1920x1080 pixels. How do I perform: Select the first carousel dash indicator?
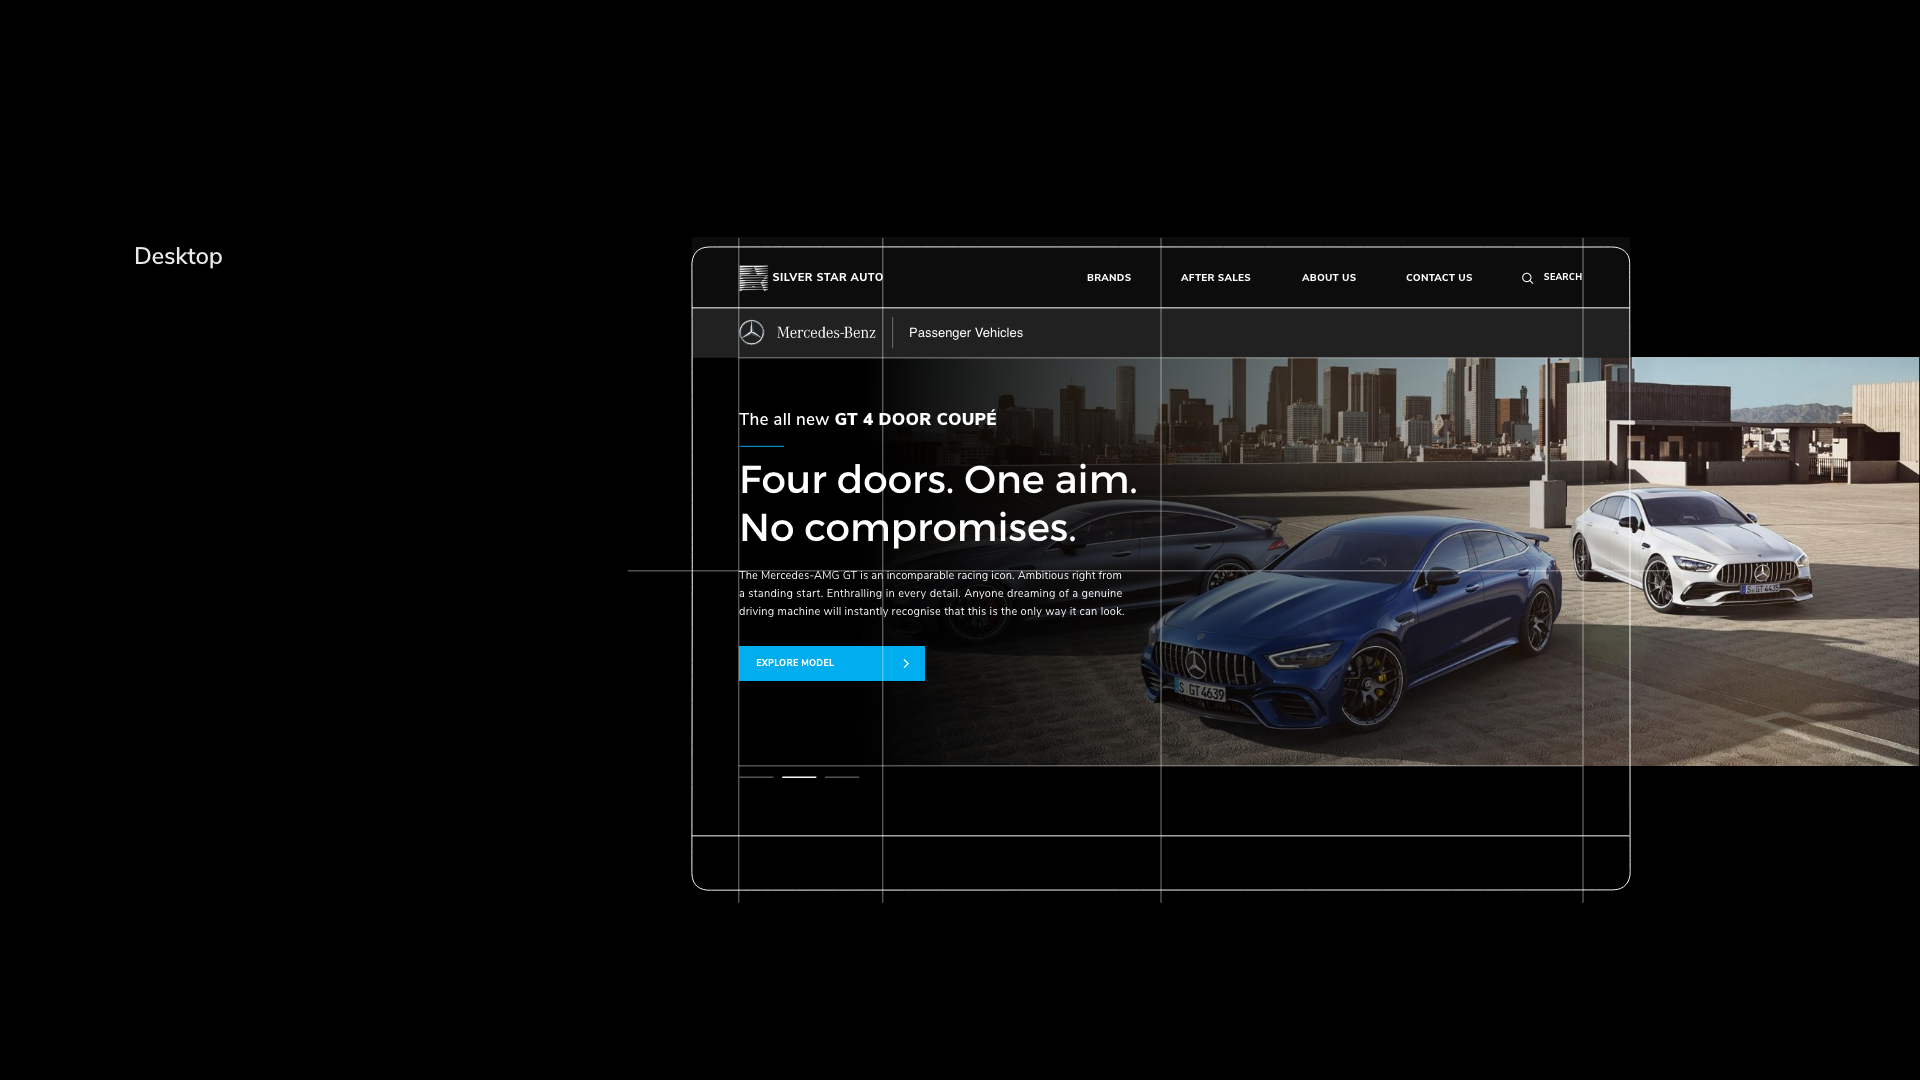tap(756, 776)
